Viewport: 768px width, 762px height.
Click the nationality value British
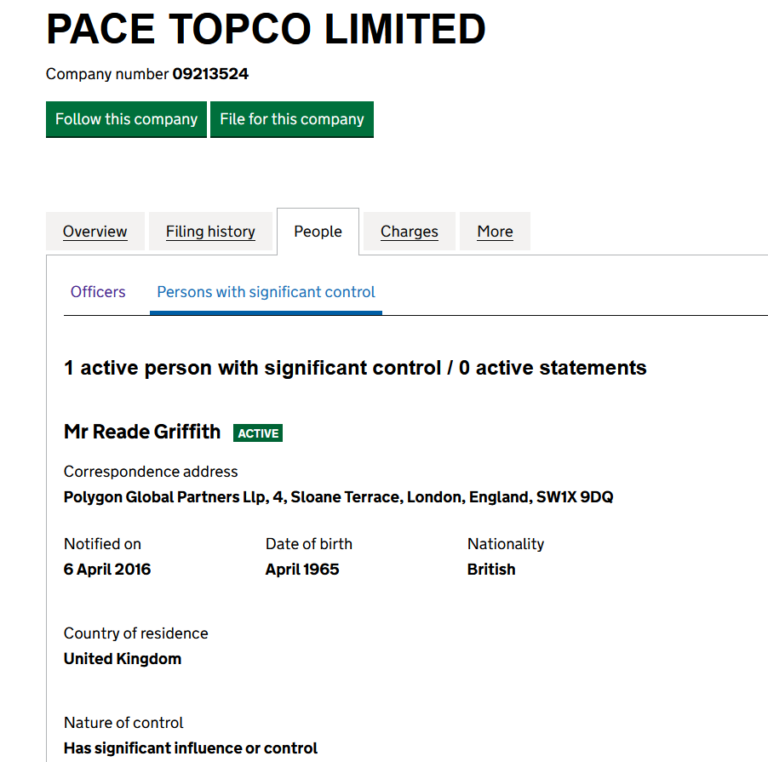pyautogui.click(x=491, y=569)
